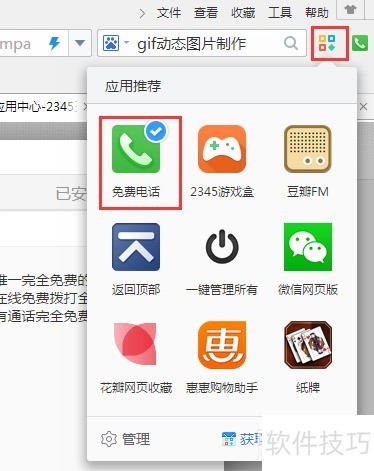Open the 工具 menu

pyautogui.click(x=280, y=13)
